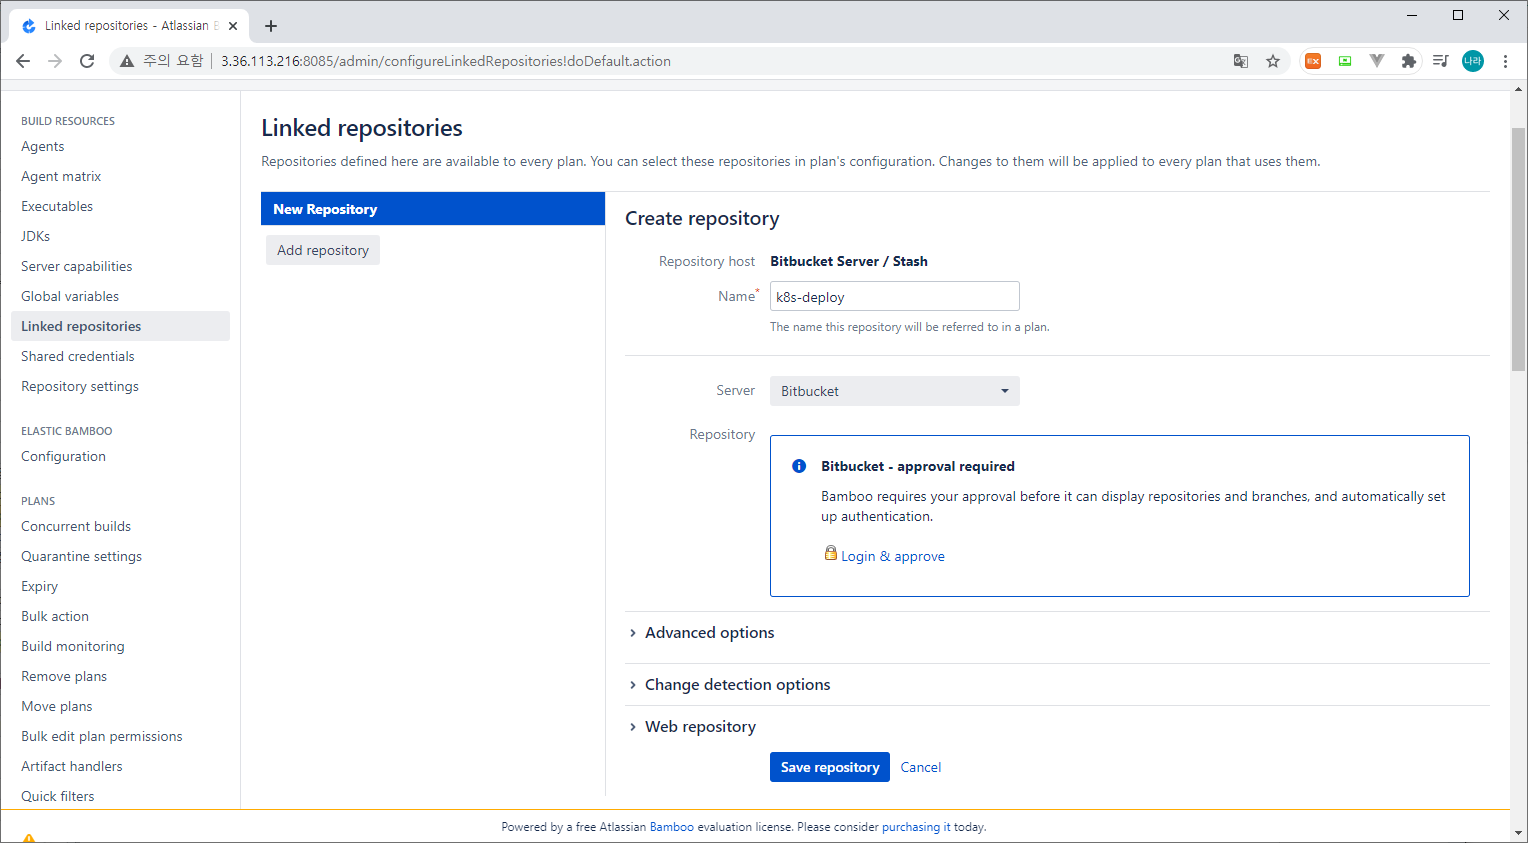Open Agent matrix in the sidebar
The height and width of the screenshot is (843, 1528).
(61, 176)
